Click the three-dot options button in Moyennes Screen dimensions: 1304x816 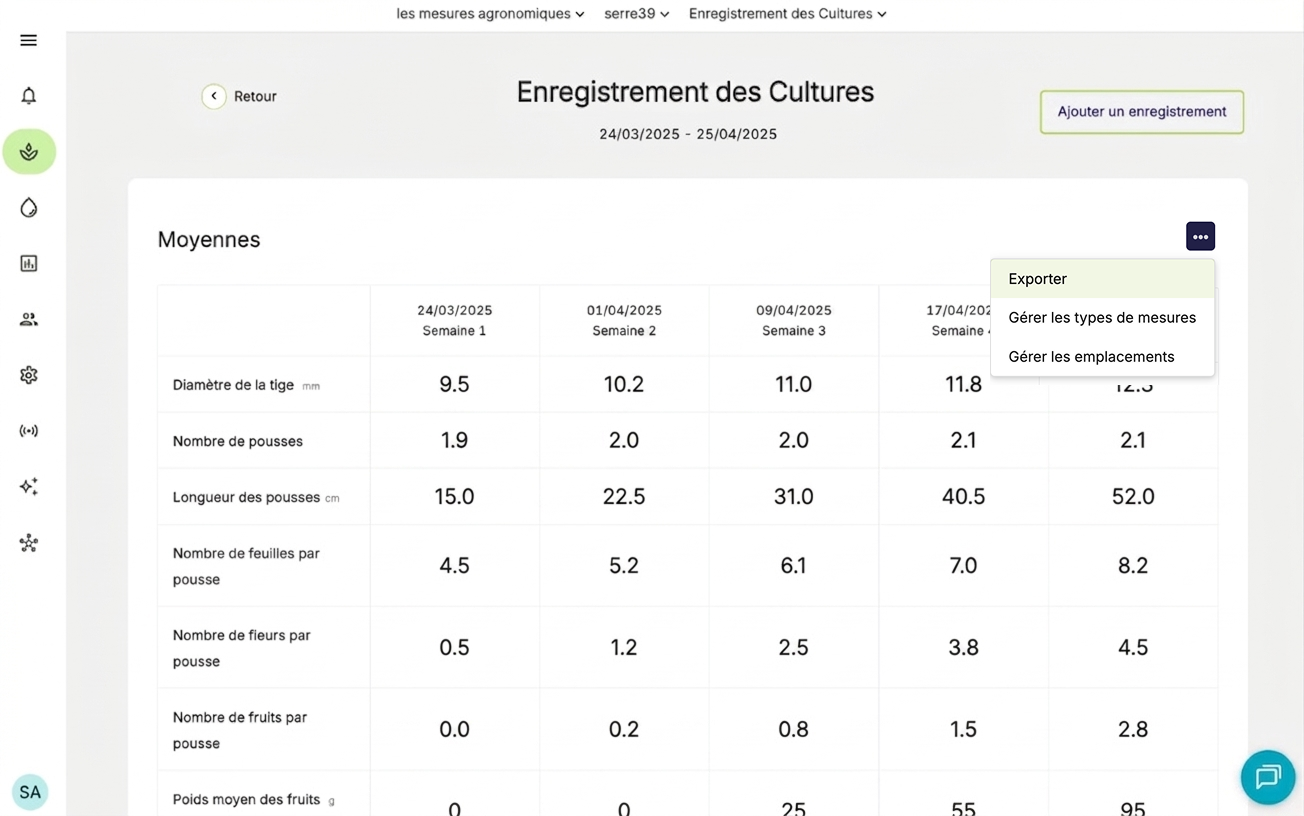point(1200,237)
